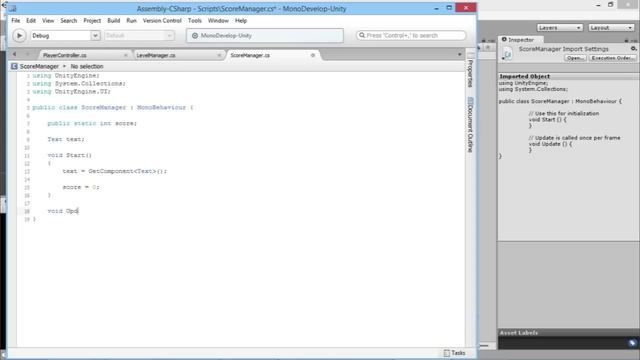
Task: Click the asset label tag icon in Unity
Action: [633, 343]
